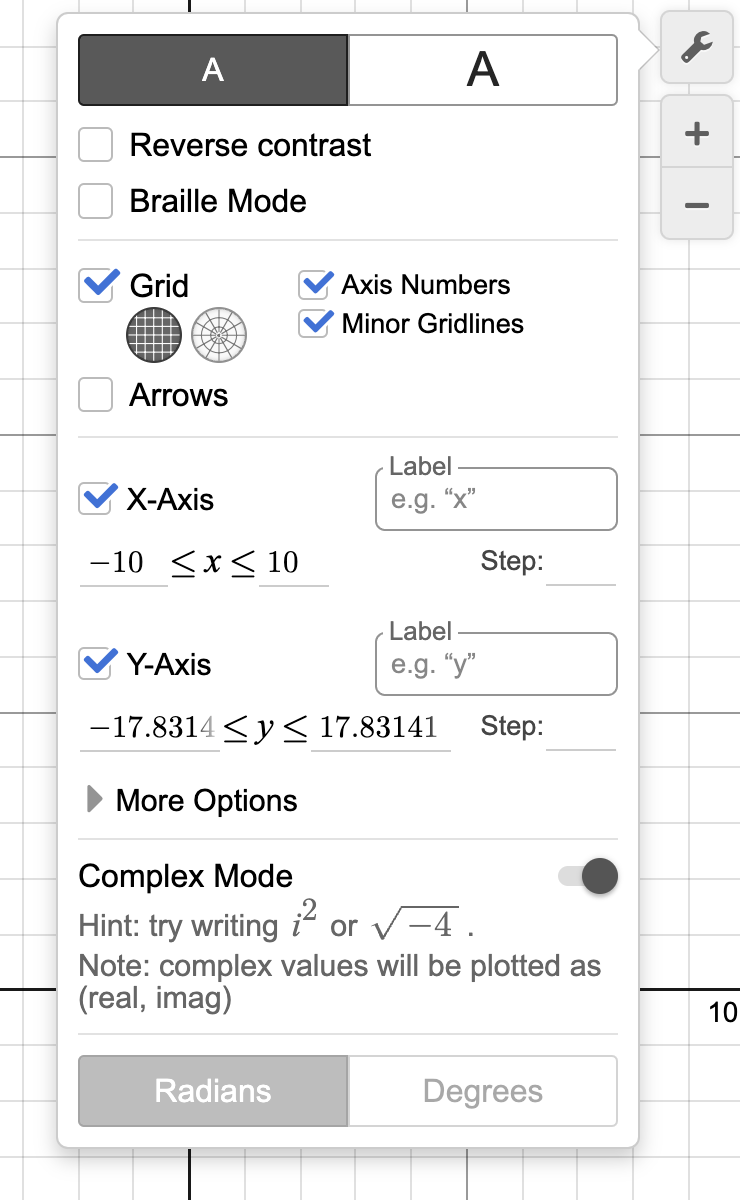Zoom out using the minus button
This screenshot has width=740, height=1200.
[x=696, y=203]
